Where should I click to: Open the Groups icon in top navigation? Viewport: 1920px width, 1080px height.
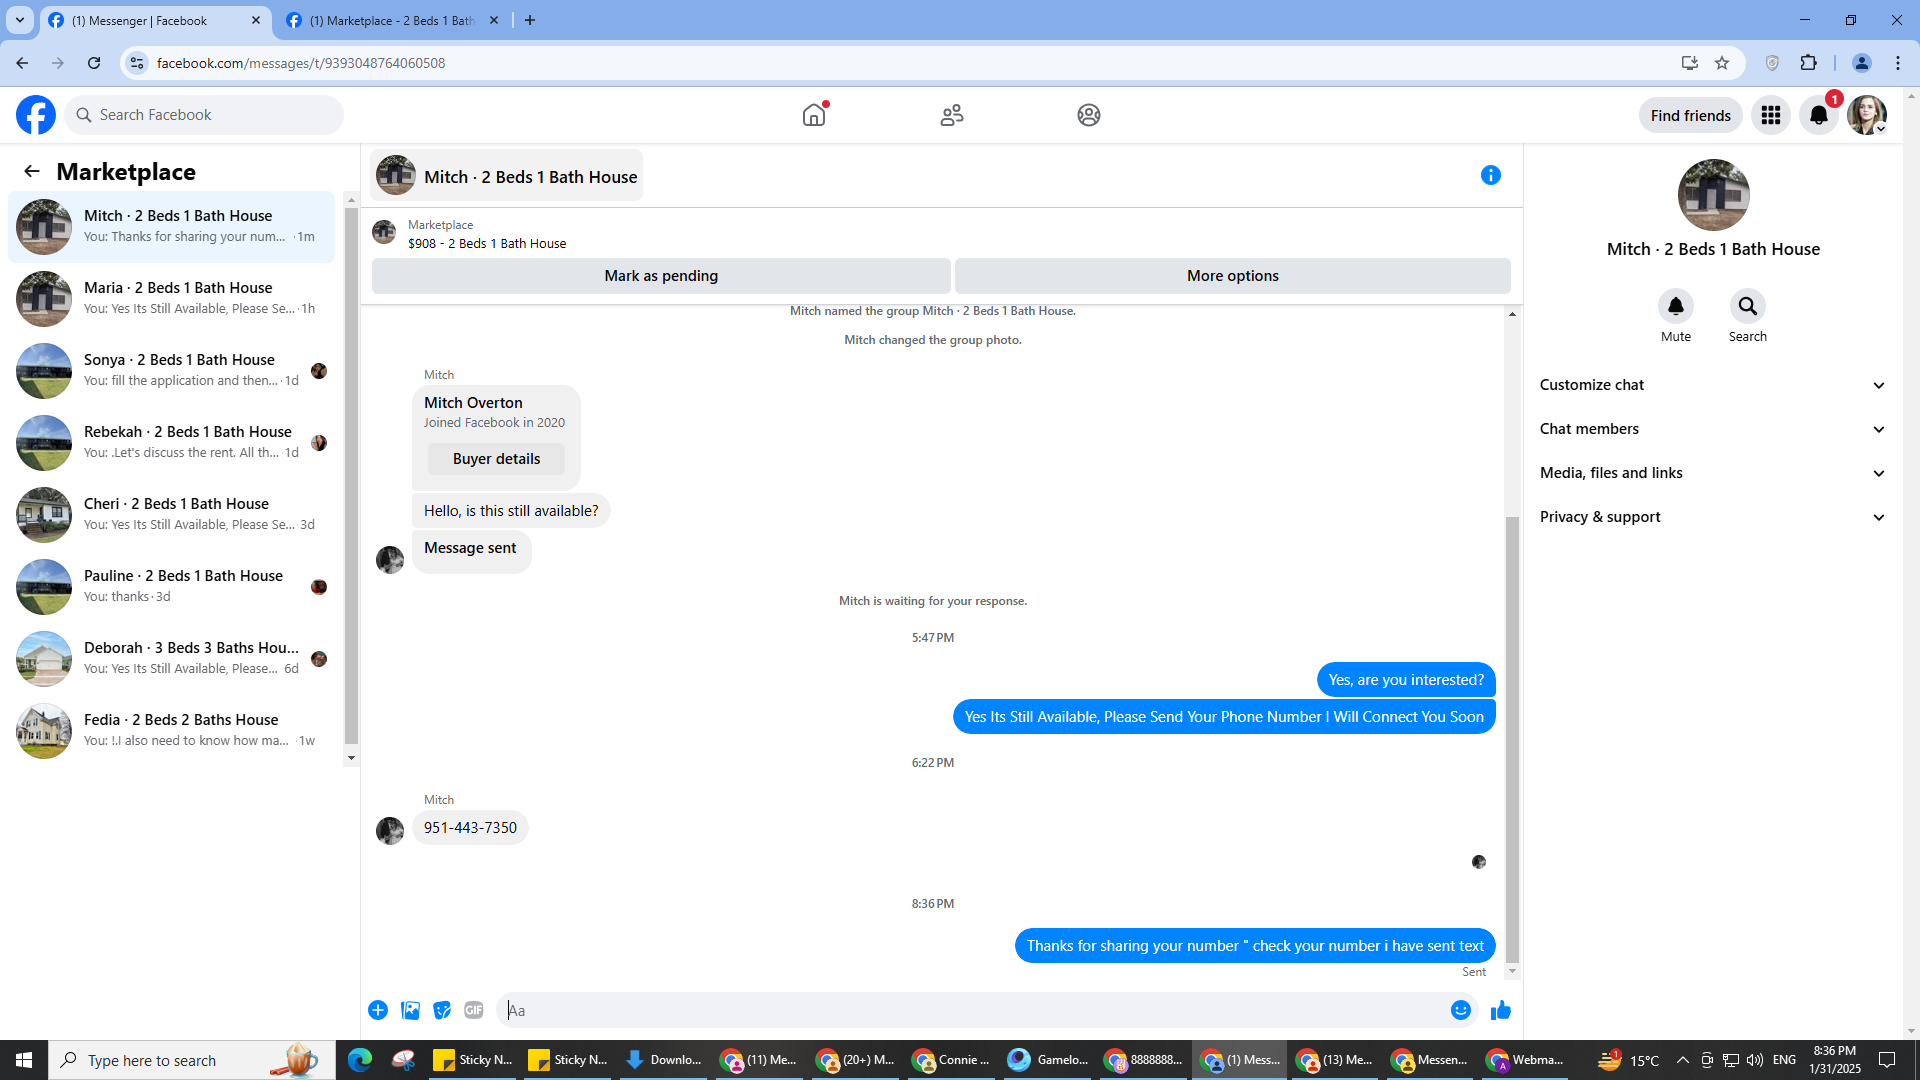tap(1089, 115)
